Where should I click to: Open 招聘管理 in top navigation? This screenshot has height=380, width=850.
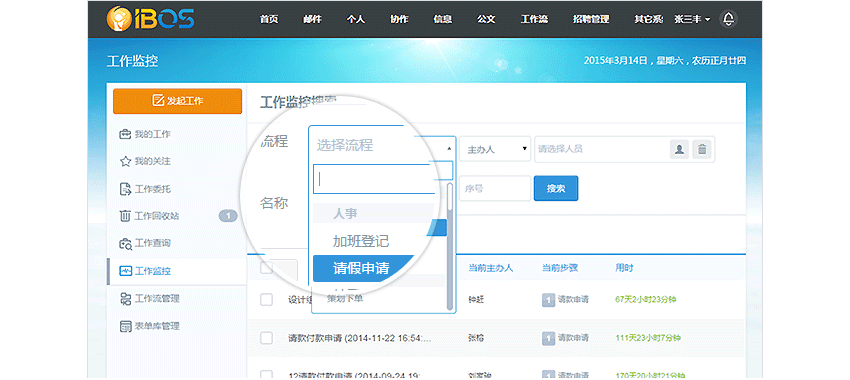pyautogui.click(x=591, y=20)
